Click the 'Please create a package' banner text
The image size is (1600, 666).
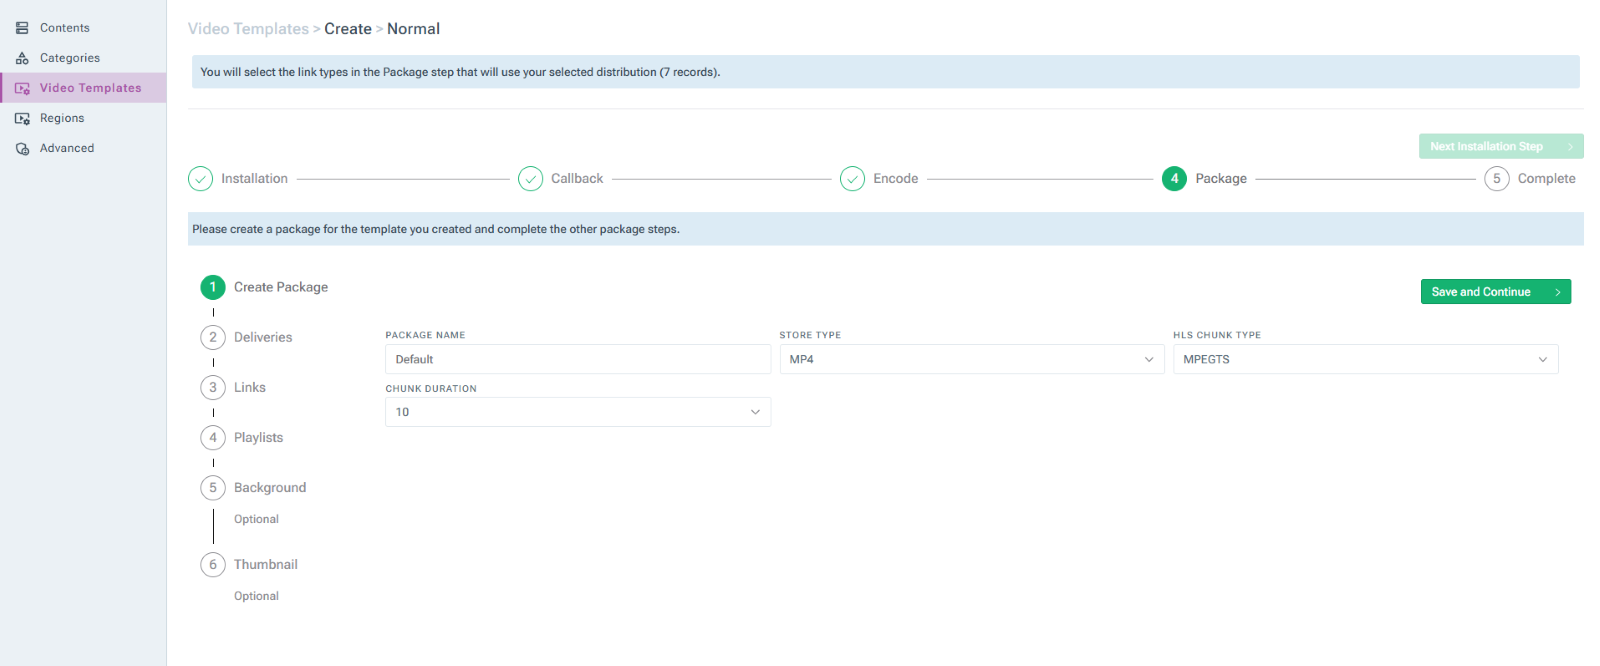[x=436, y=229]
